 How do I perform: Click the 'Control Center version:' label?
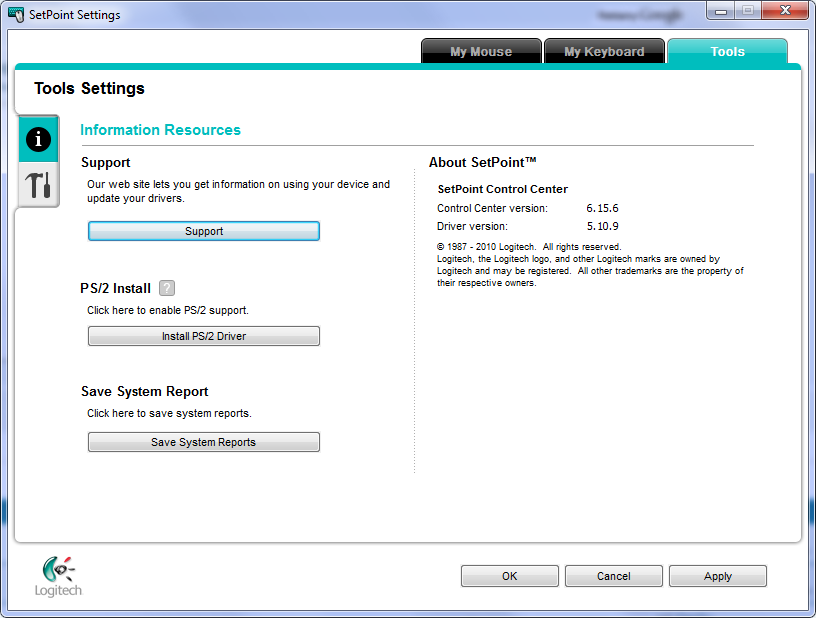pyautogui.click(x=492, y=208)
